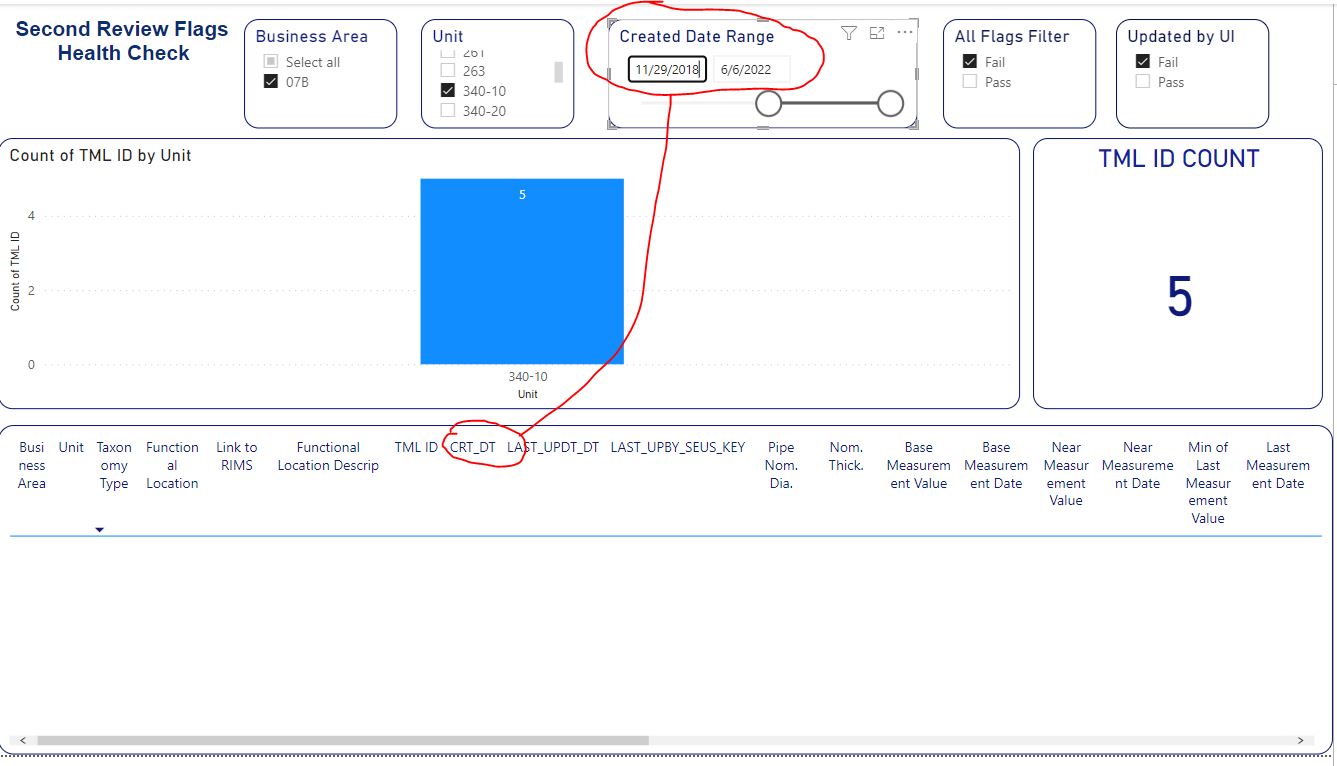
Task: Click the Second Review Flags Health Check title
Action: [x=122, y=41]
